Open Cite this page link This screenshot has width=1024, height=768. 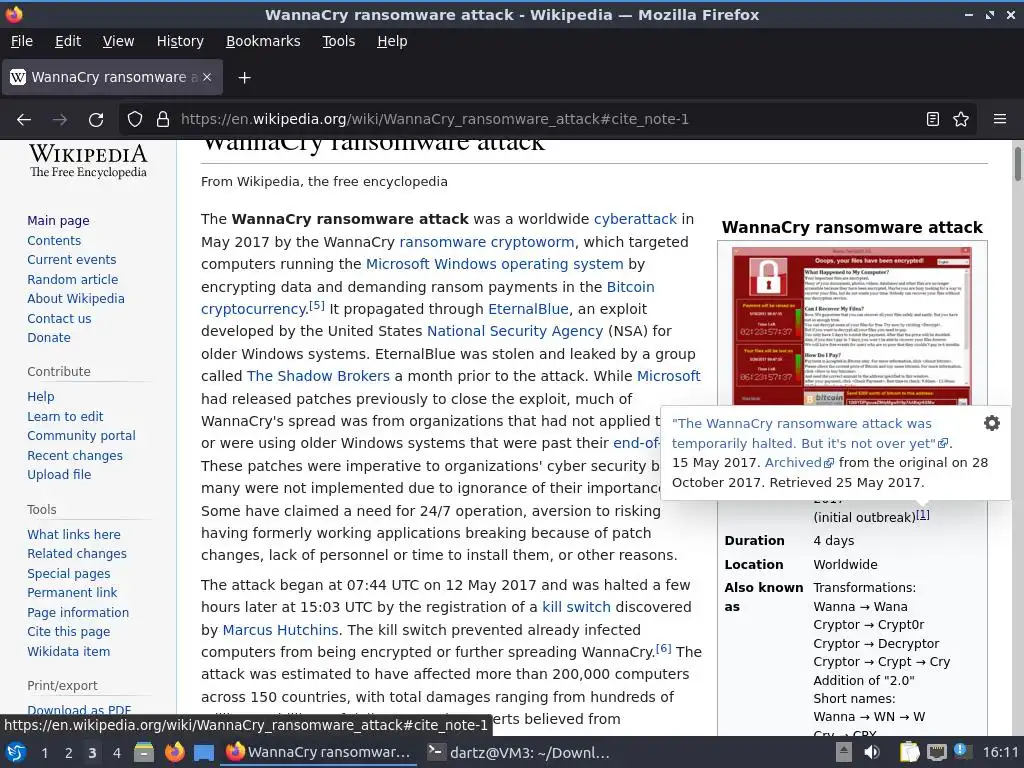69,632
